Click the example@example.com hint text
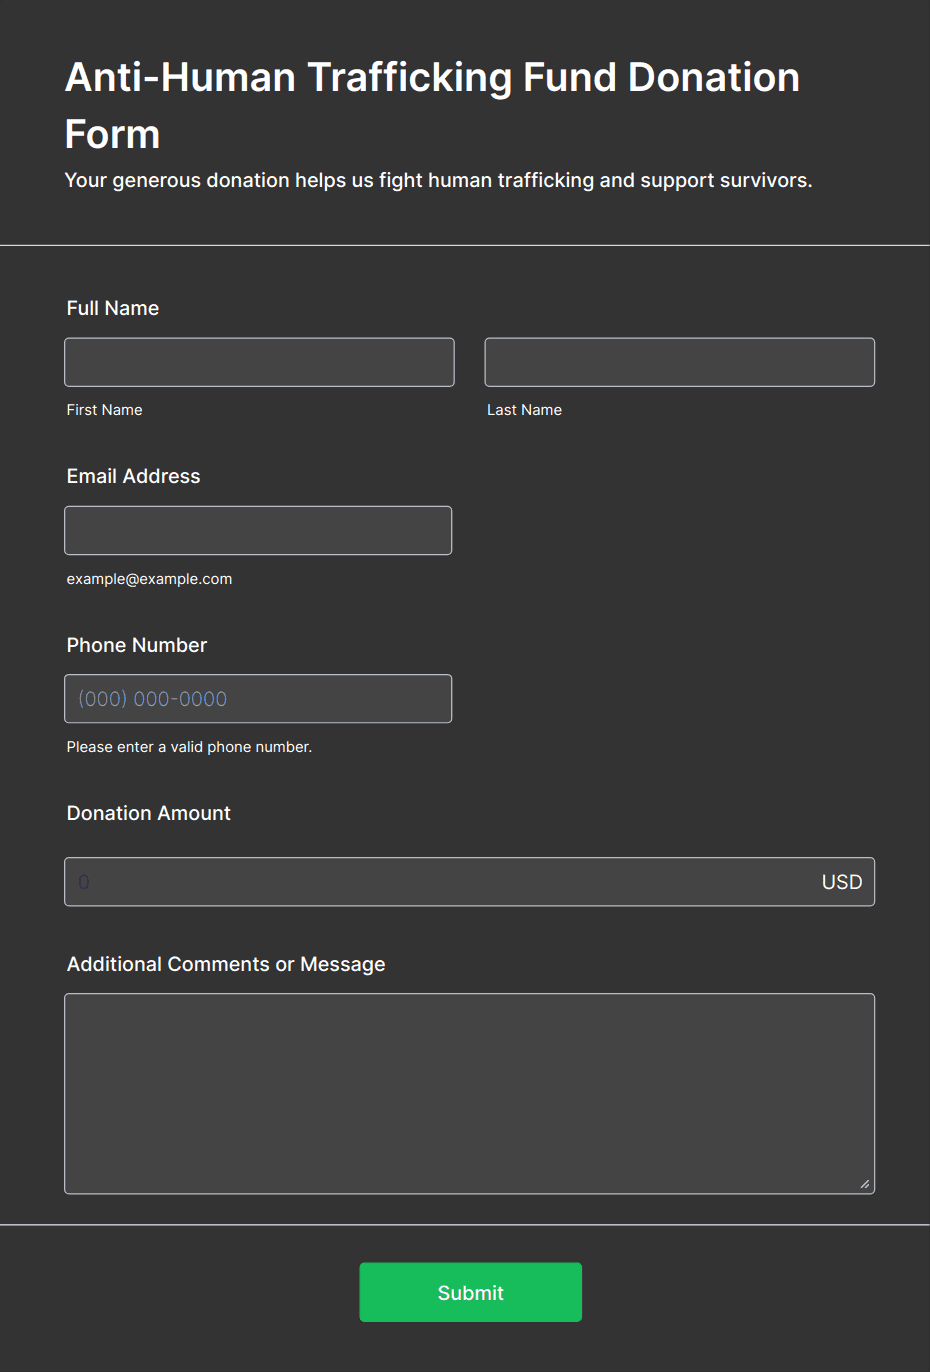This screenshot has width=930, height=1372. click(x=150, y=579)
